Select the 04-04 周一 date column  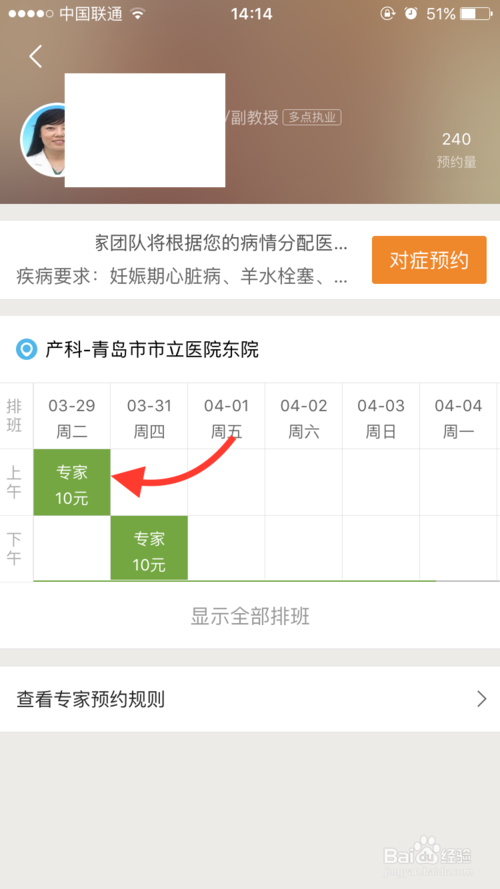[458, 418]
